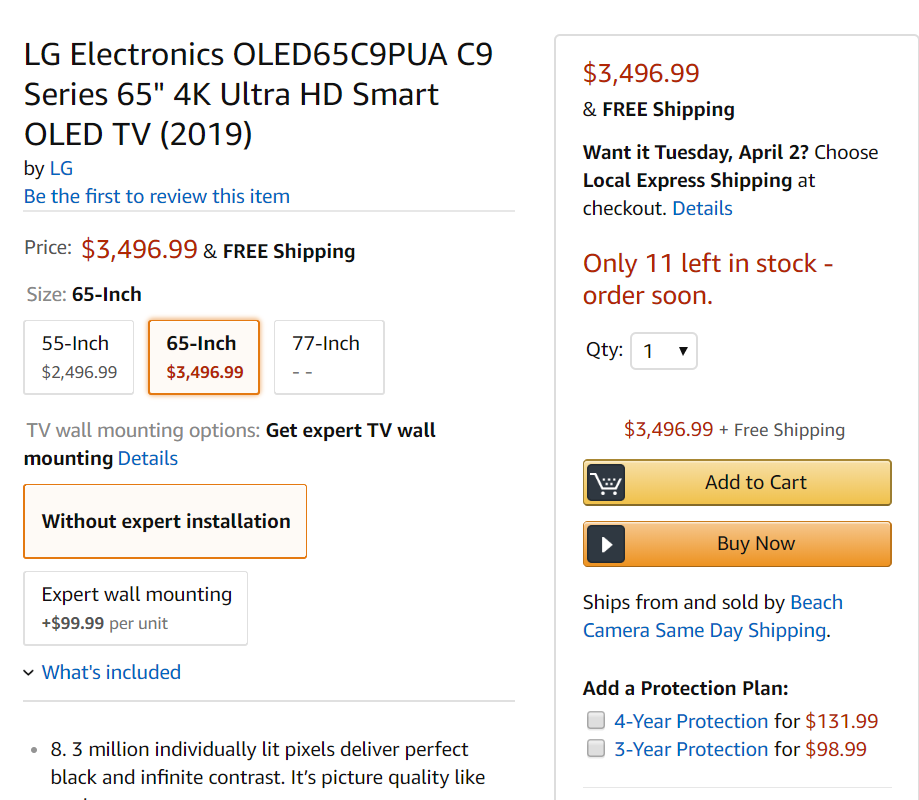
Task: Open the 4-Year Protection plan link
Action: tap(691, 721)
